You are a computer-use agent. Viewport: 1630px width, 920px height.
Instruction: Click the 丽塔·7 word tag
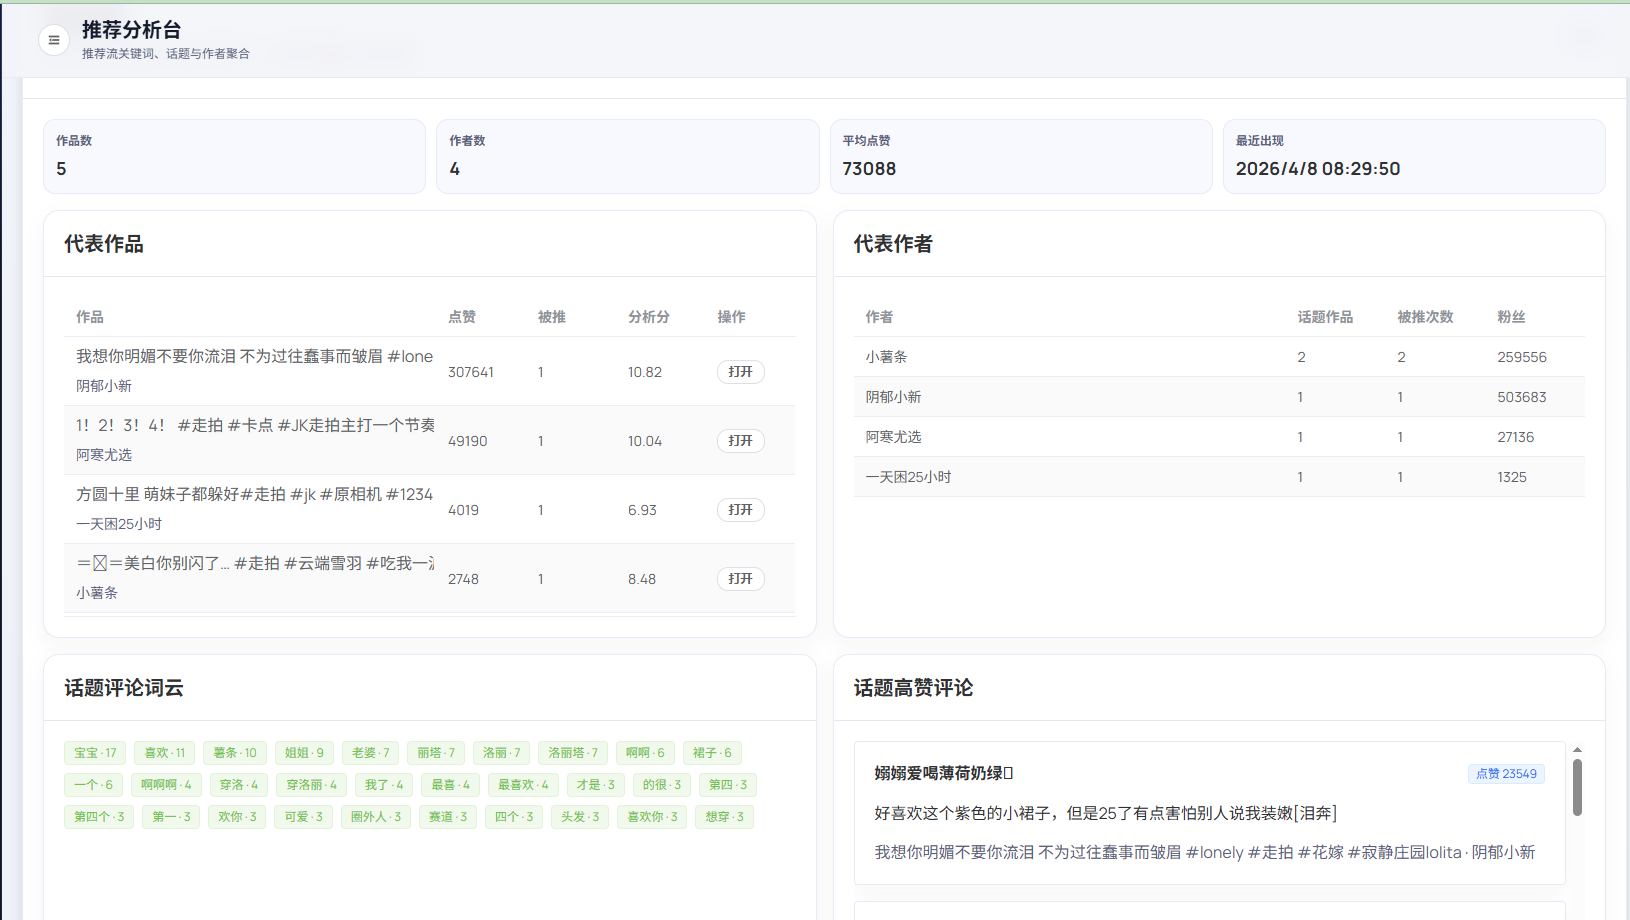point(436,753)
